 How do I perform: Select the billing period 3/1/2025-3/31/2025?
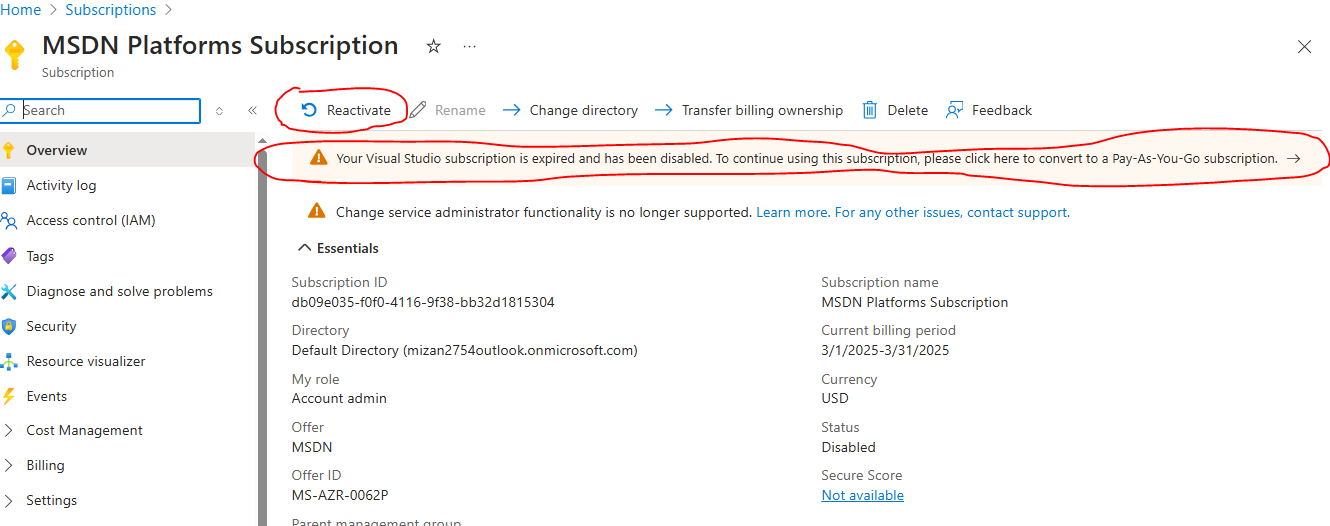coord(885,350)
